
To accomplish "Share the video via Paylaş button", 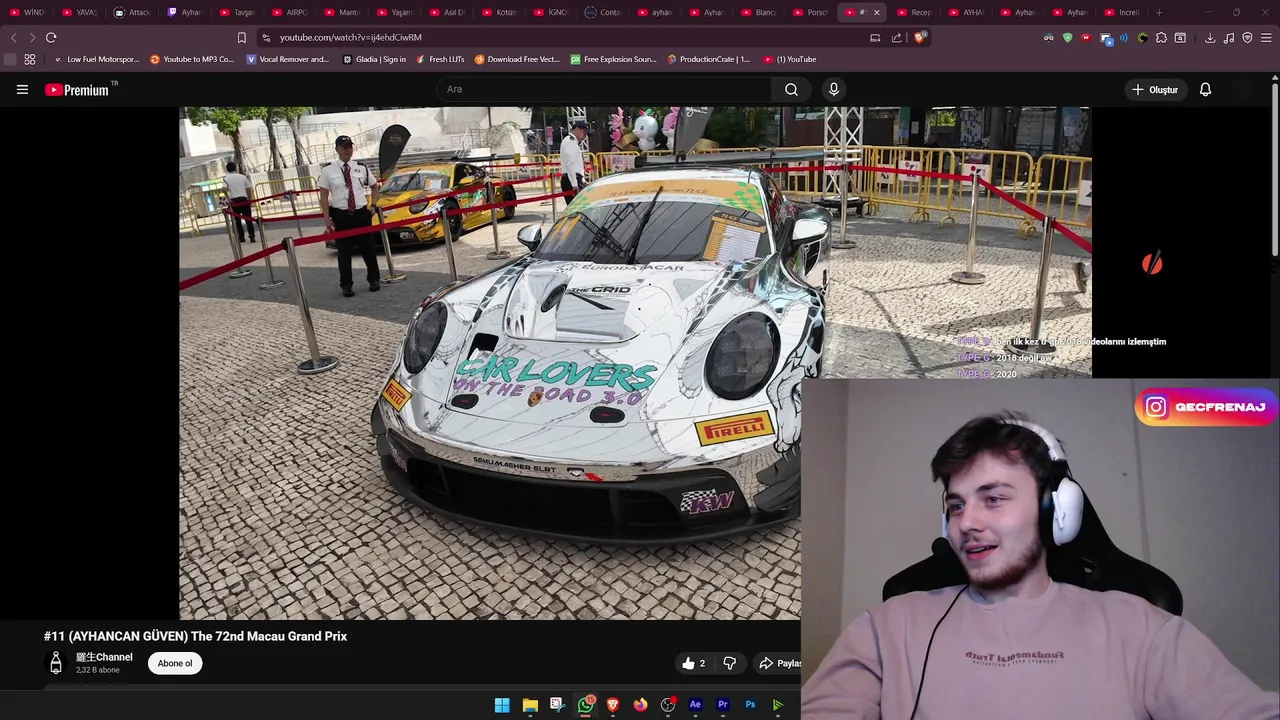I will pyautogui.click(x=779, y=663).
